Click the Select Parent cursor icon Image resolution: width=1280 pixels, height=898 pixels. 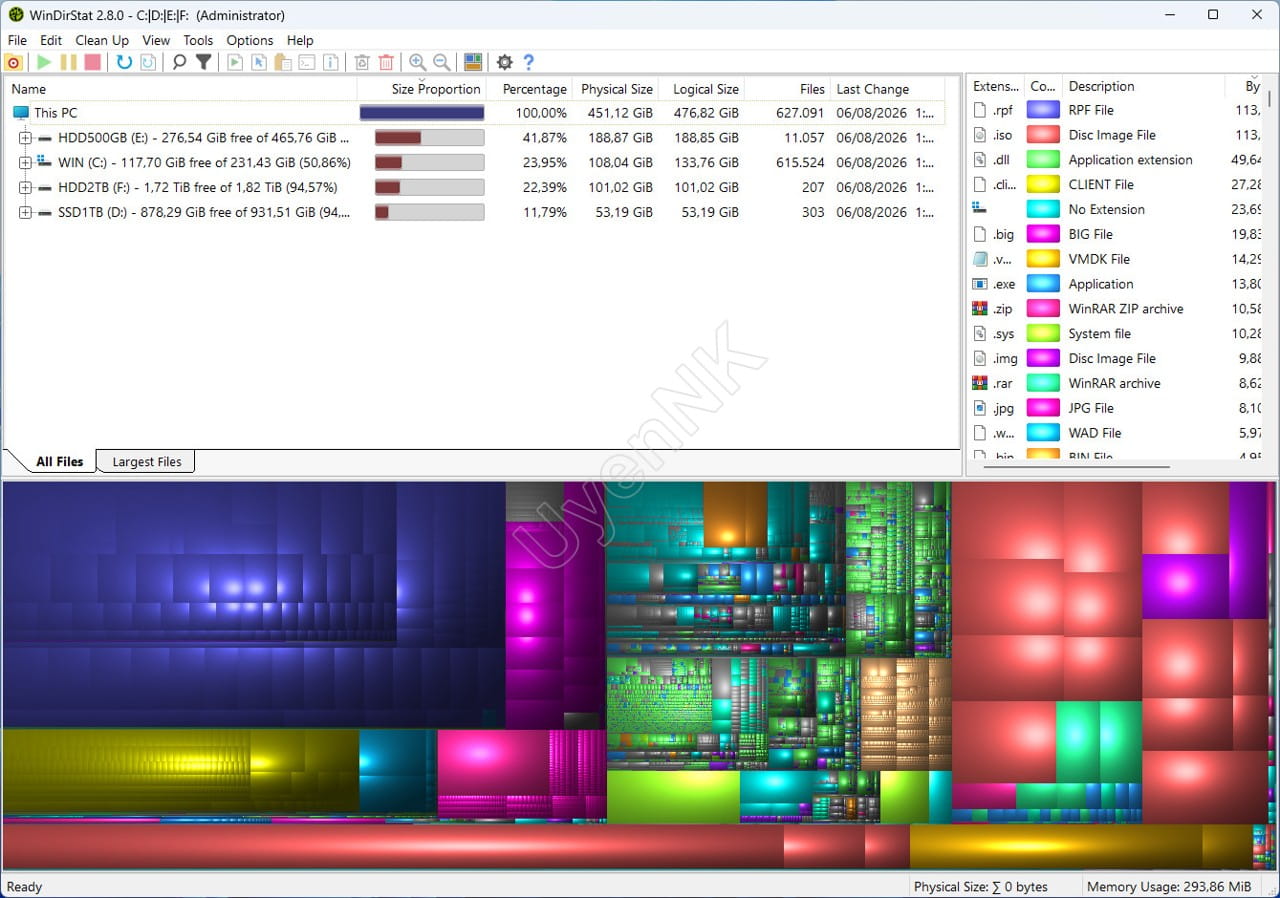tap(259, 62)
